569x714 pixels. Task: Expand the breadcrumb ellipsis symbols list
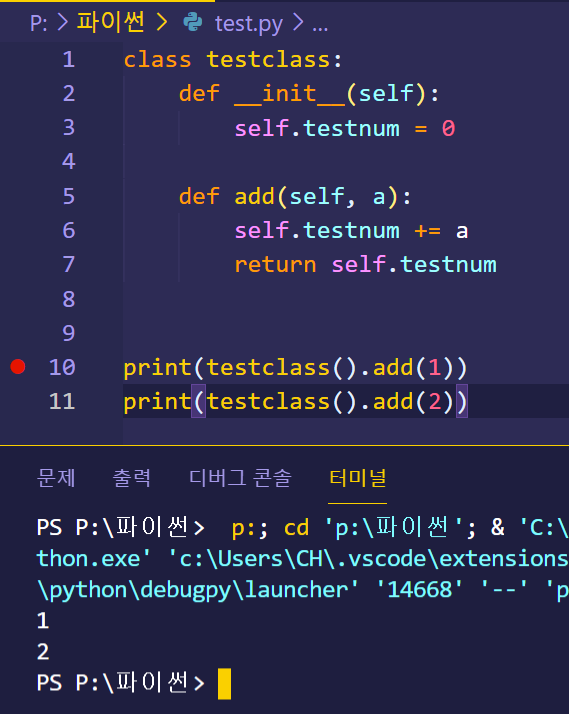tap(320, 26)
